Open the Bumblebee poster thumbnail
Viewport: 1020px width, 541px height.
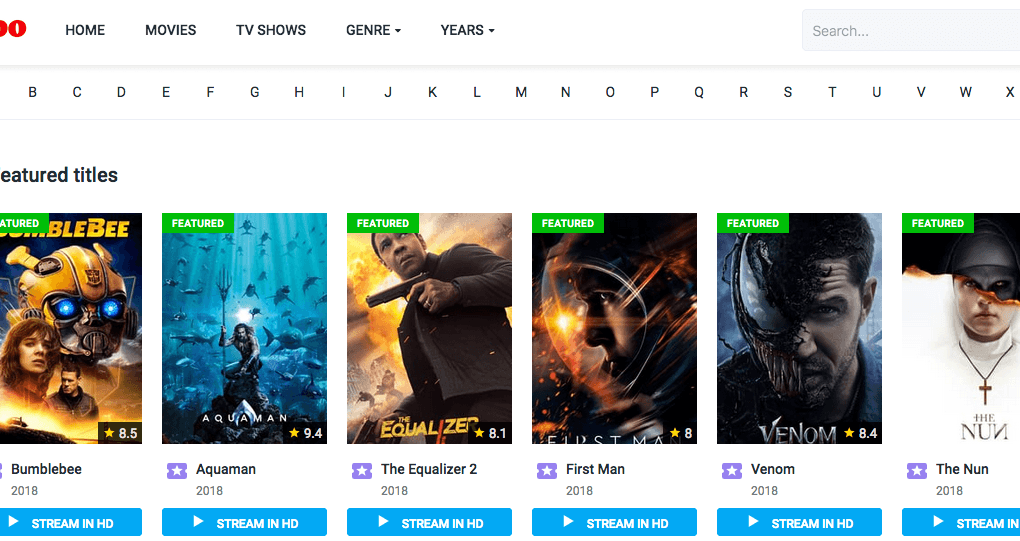(70, 328)
